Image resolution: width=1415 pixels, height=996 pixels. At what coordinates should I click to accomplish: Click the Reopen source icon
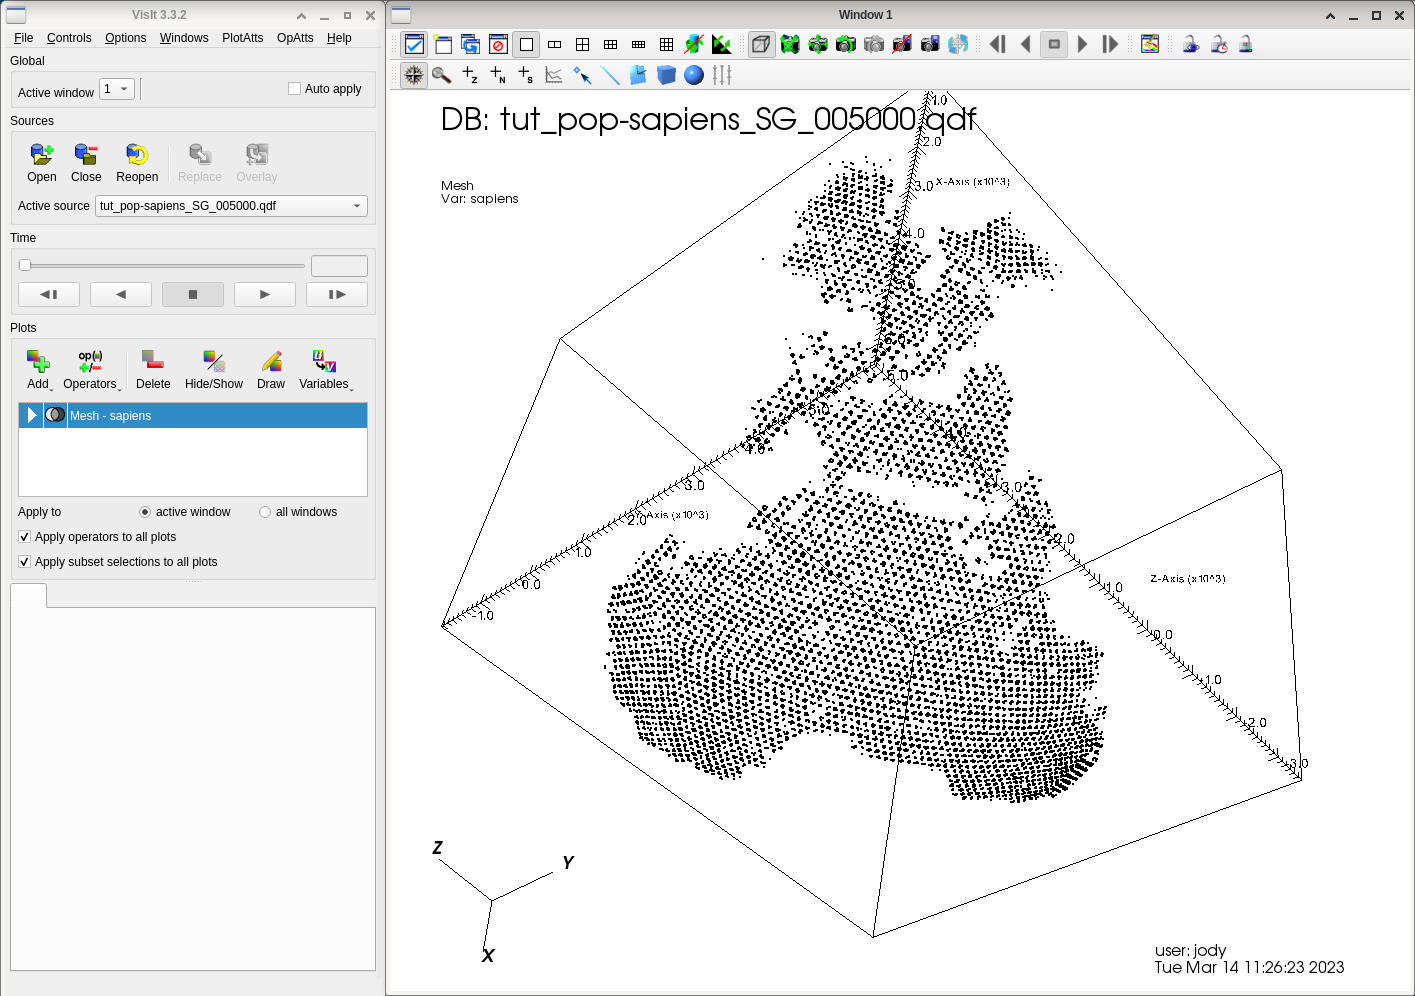(x=137, y=155)
